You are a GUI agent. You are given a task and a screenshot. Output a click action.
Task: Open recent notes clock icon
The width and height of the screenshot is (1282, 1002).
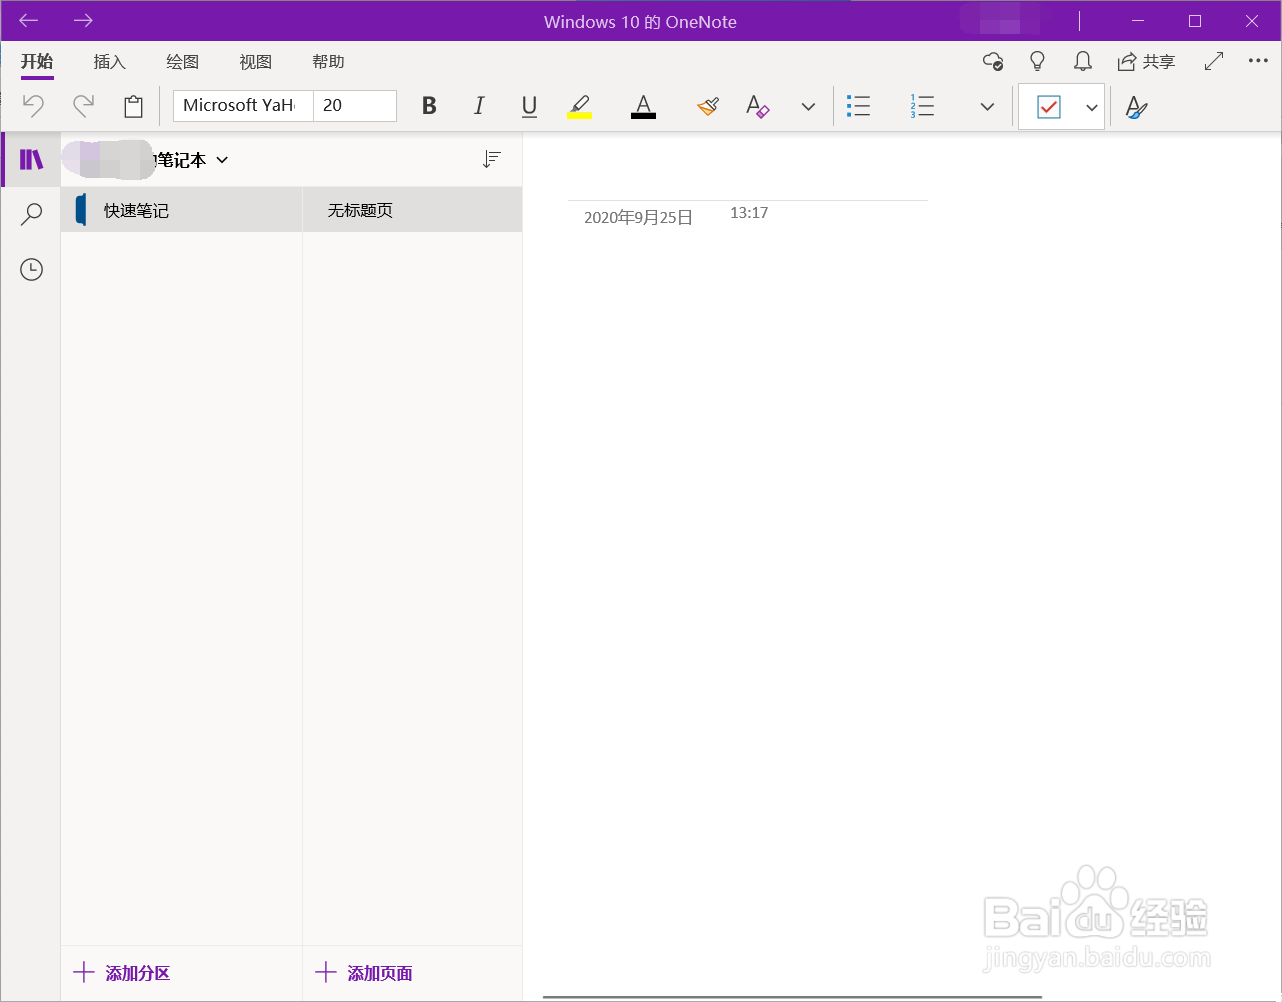(x=32, y=269)
